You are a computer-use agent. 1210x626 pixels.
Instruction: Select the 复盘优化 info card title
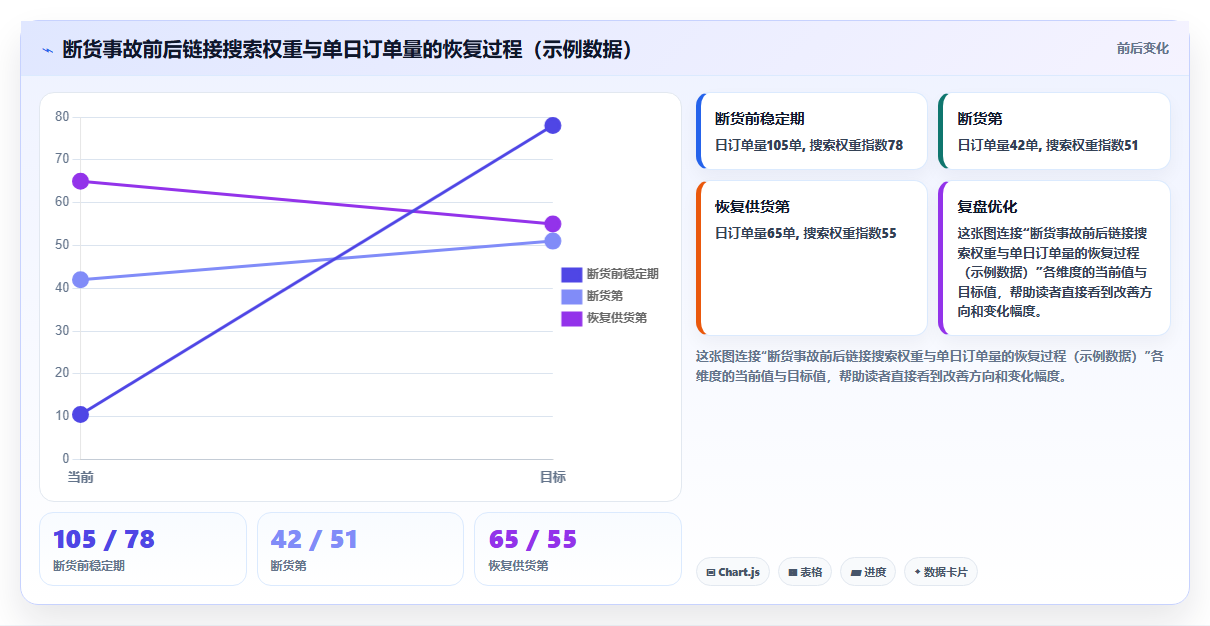point(987,206)
